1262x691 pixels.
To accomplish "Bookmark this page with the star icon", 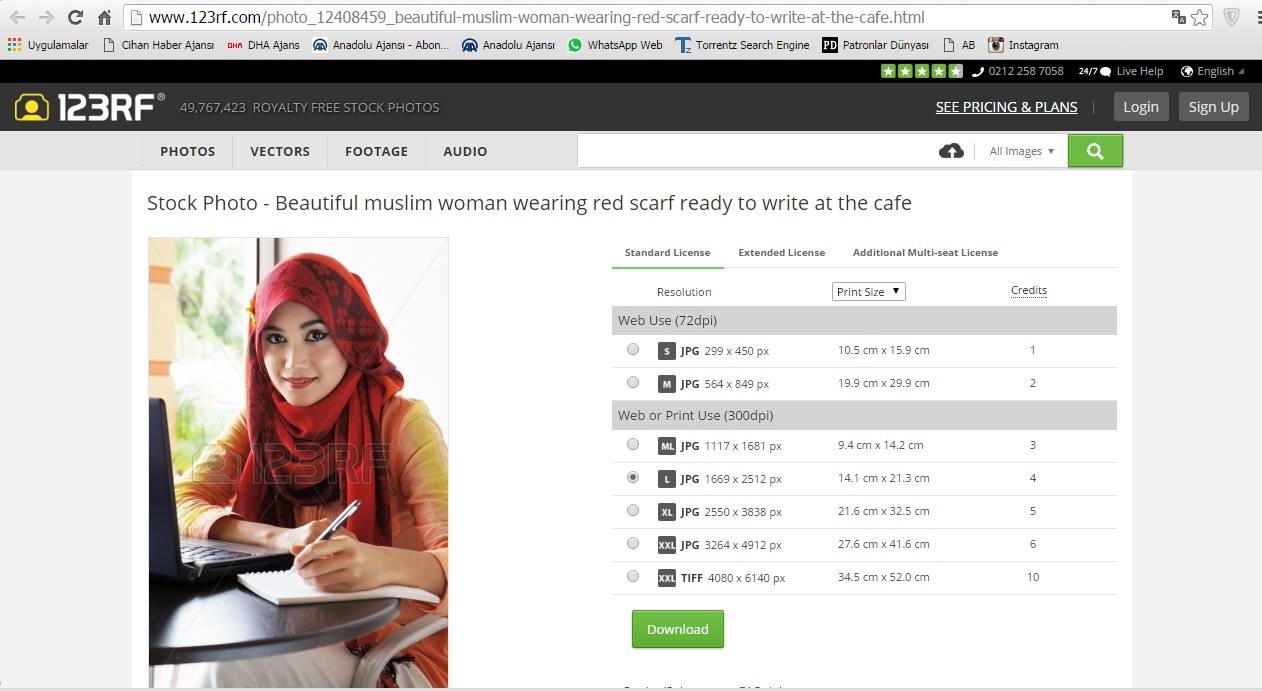I will point(1200,17).
